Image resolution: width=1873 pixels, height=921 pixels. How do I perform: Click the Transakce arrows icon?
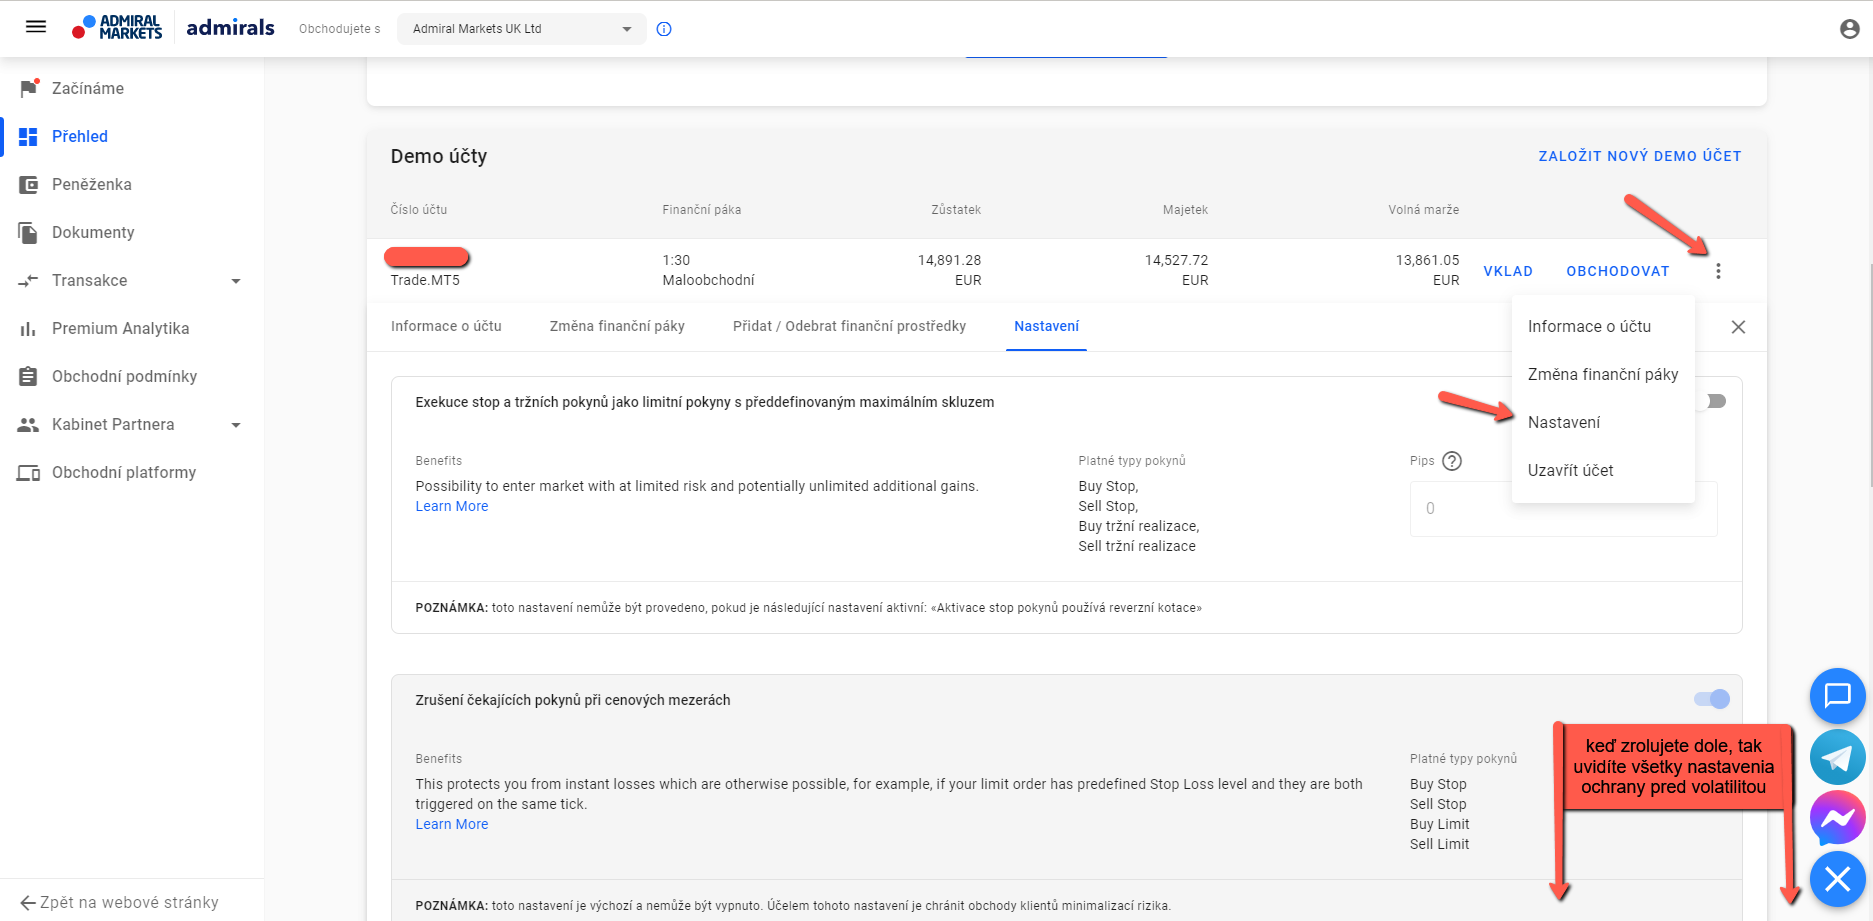point(28,280)
